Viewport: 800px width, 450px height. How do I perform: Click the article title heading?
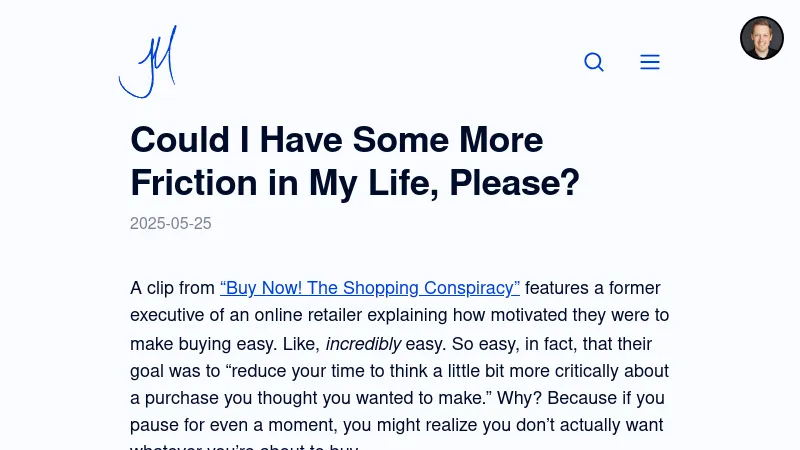355,161
